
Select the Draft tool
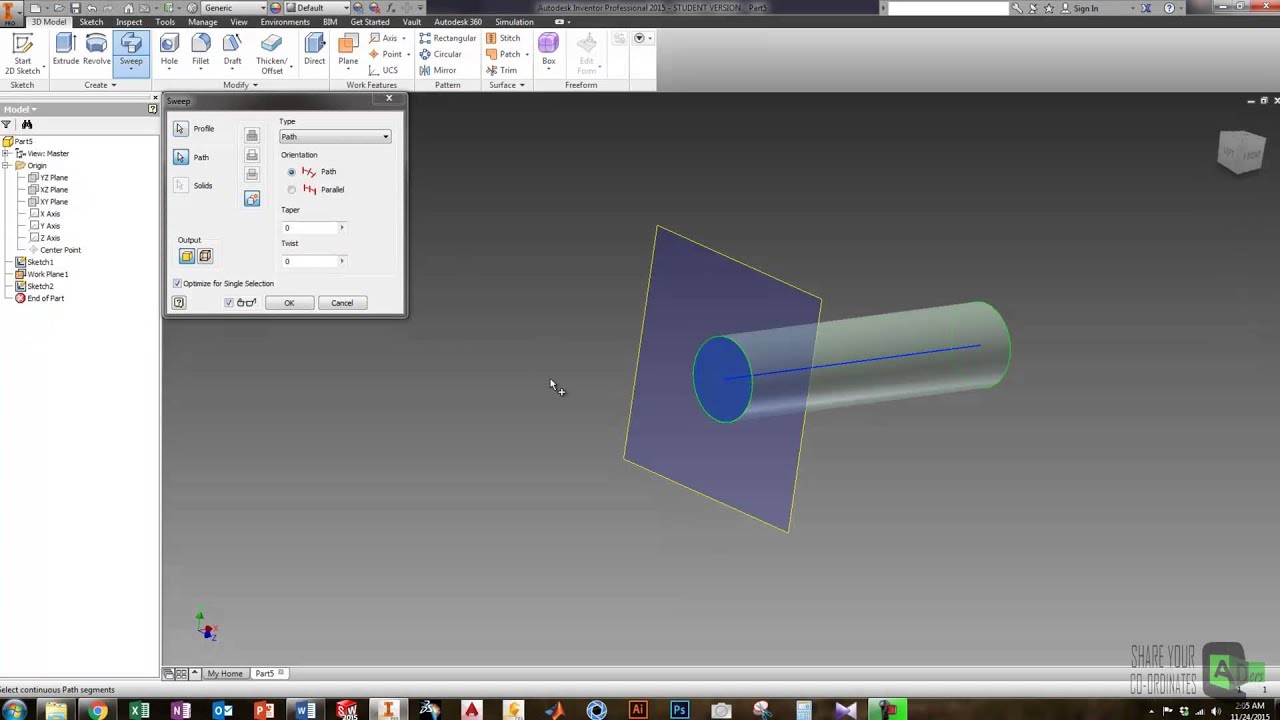232,50
